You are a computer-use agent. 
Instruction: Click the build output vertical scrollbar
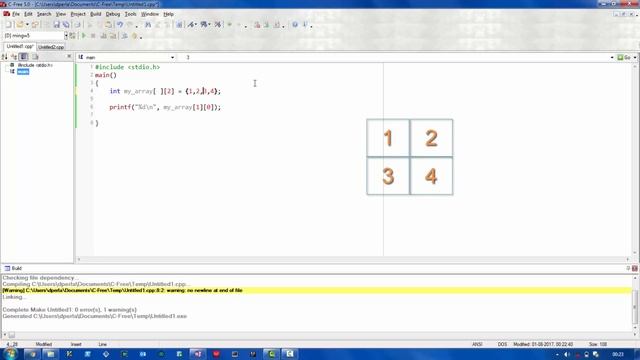(635, 304)
